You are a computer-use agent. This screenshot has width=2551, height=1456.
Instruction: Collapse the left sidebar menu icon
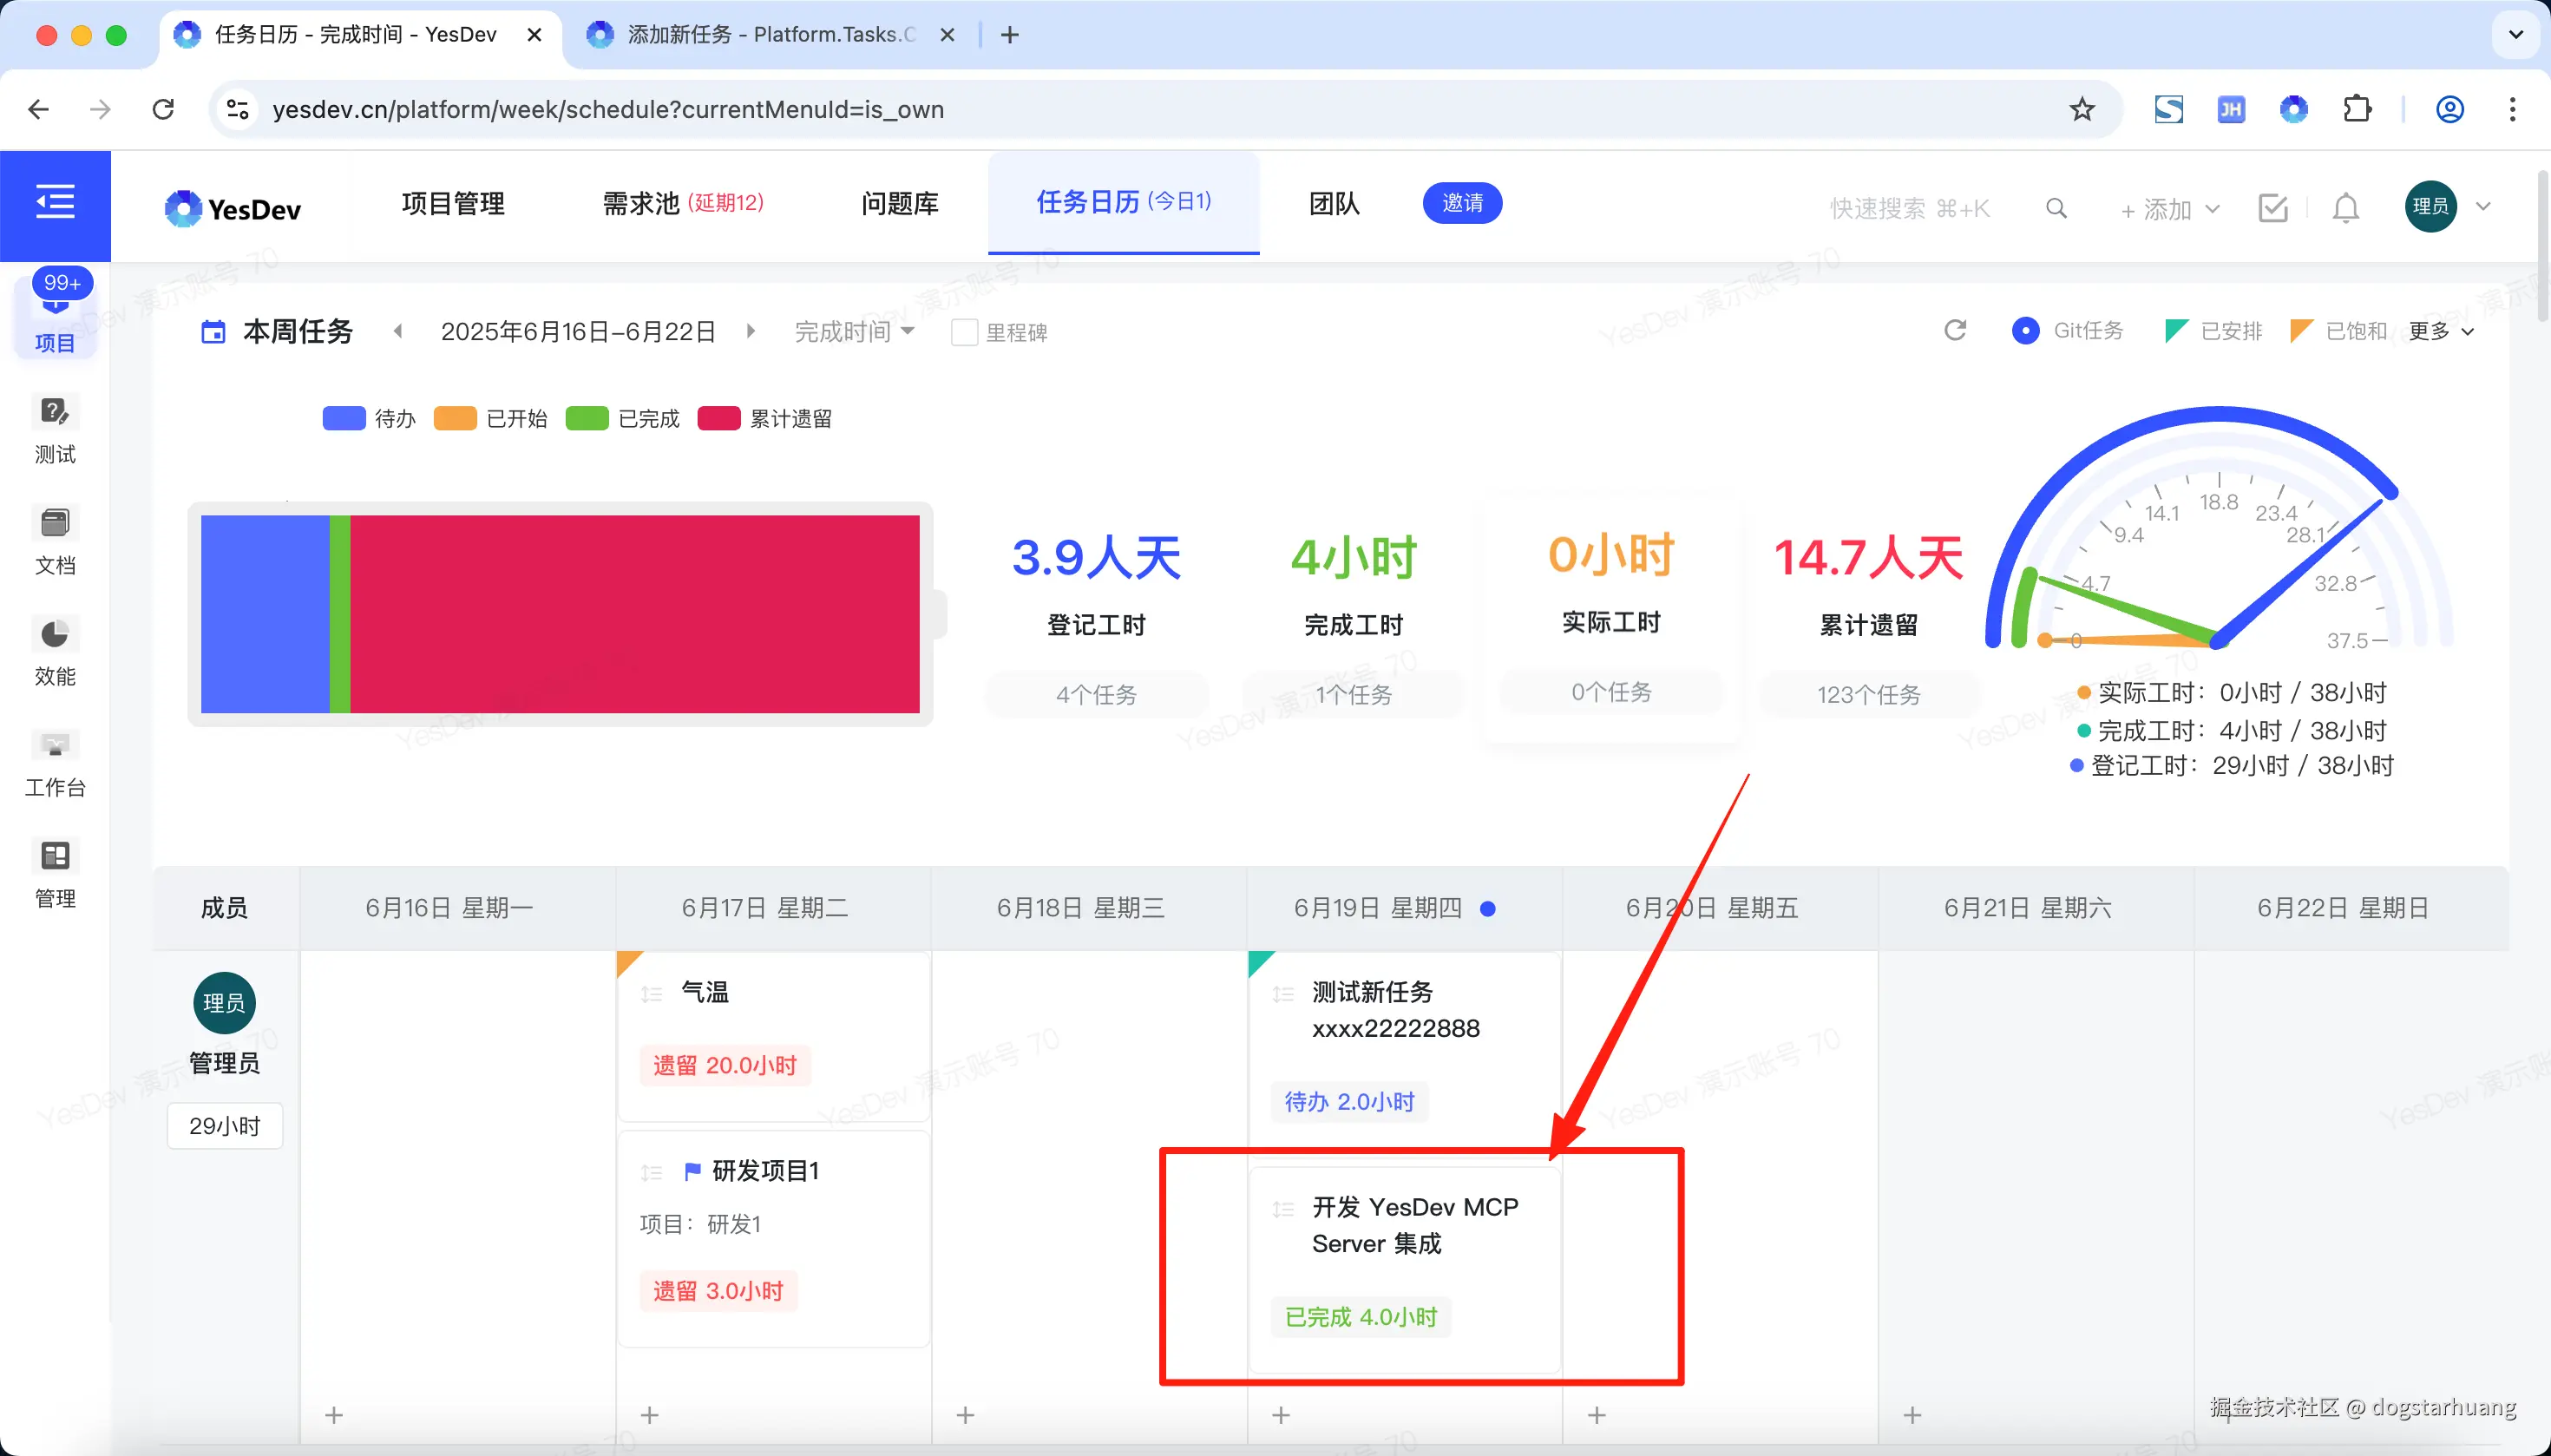point(55,203)
